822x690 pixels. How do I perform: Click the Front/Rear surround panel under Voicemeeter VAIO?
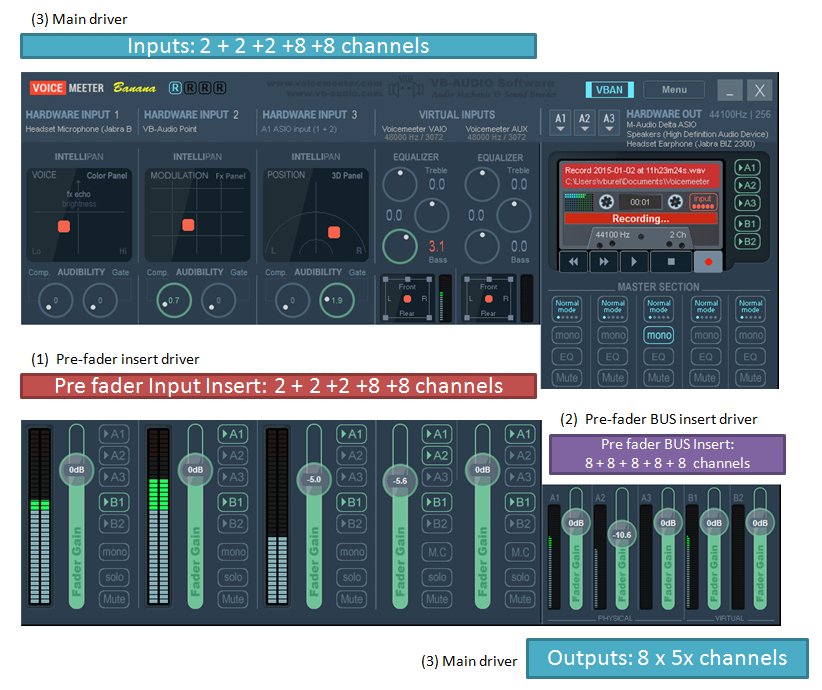[407, 298]
